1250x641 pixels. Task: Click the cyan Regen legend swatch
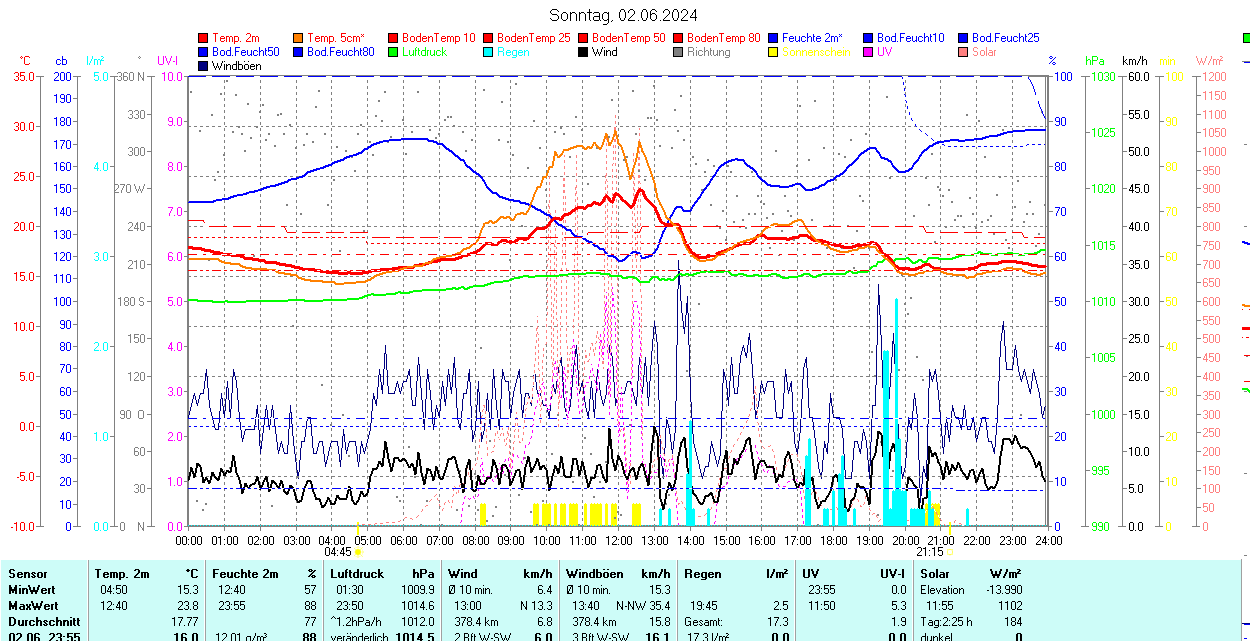click(488, 52)
